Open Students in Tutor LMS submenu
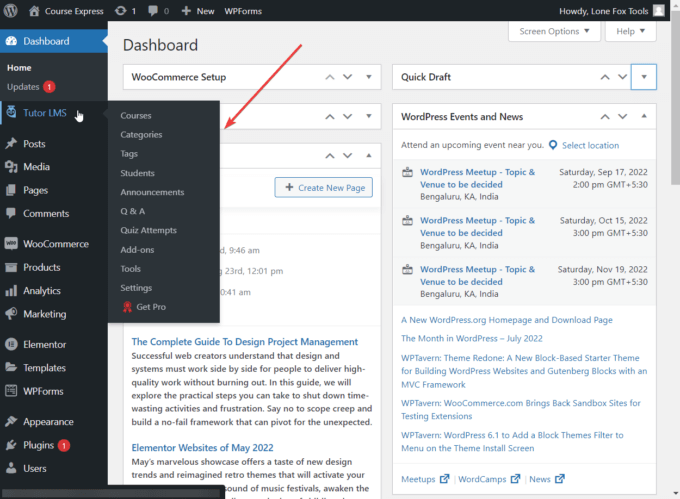The width and height of the screenshot is (680, 499). (x=137, y=173)
